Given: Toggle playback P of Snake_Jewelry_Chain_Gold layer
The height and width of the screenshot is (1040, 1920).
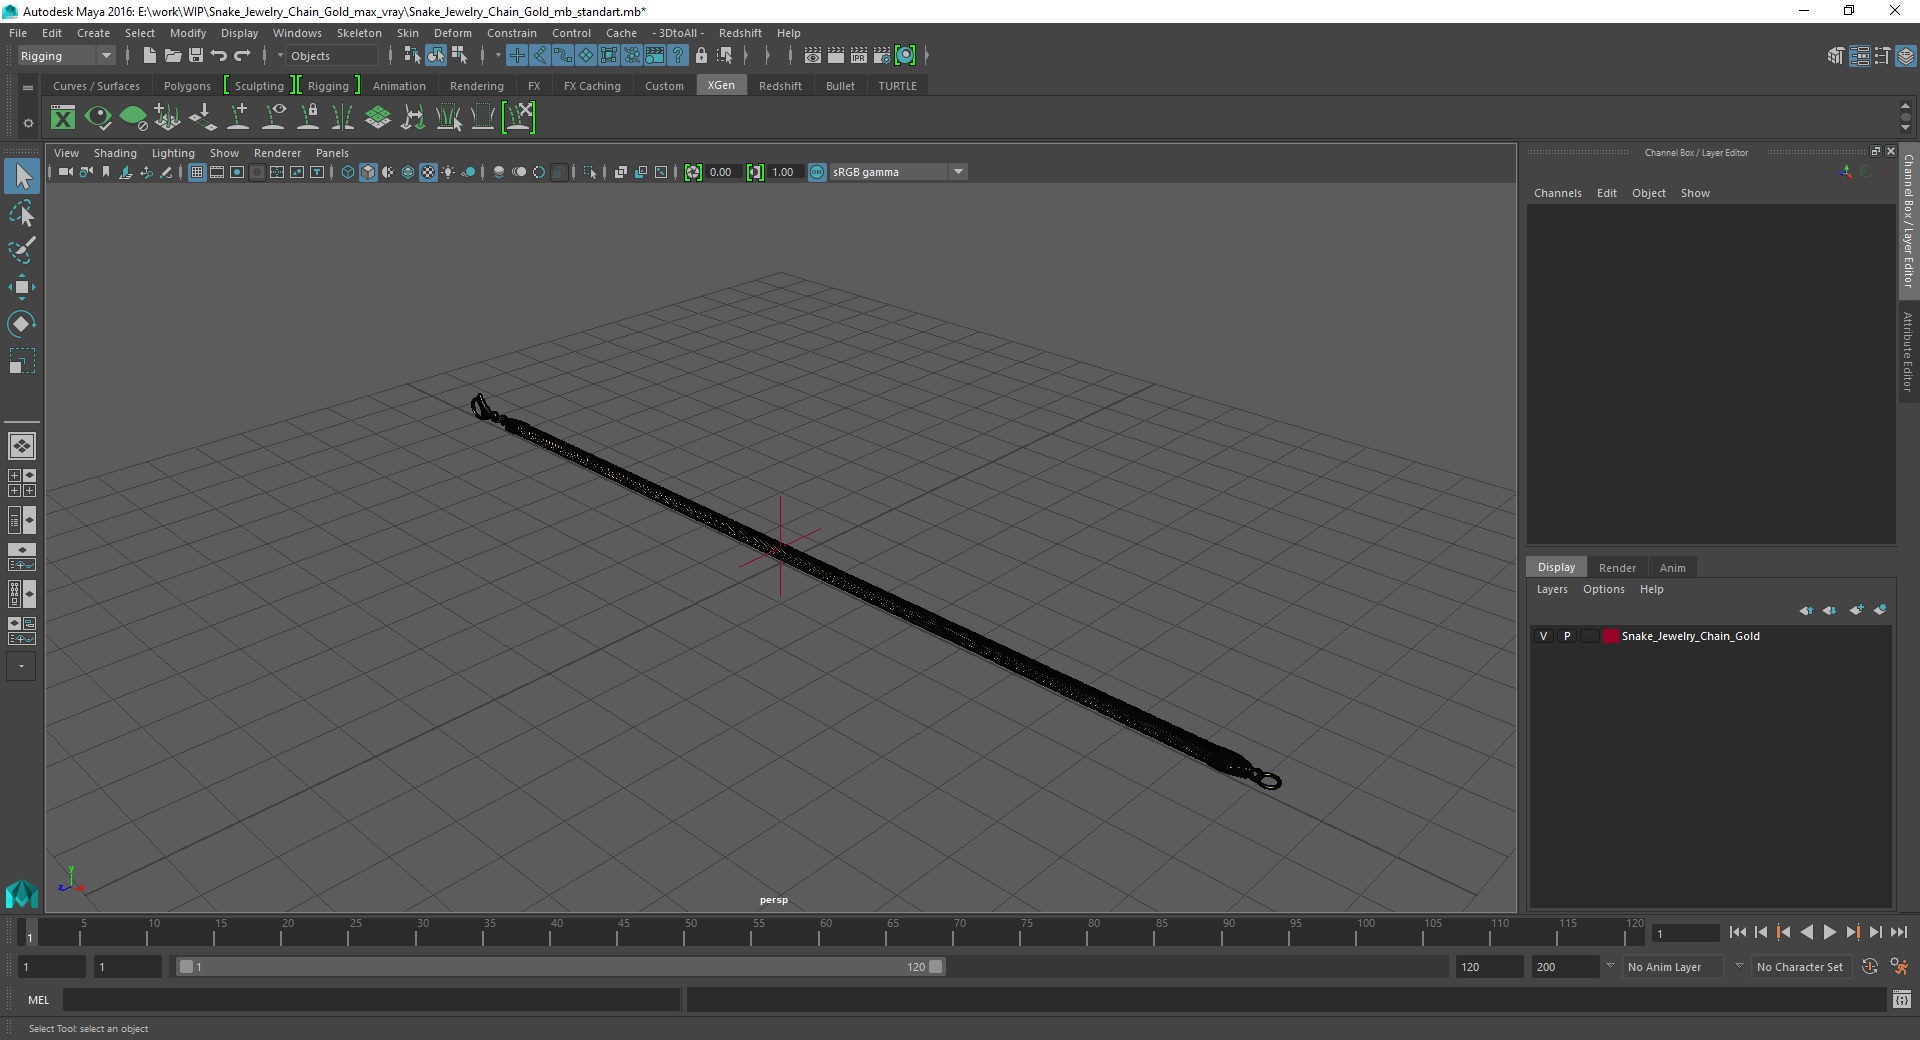Looking at the screenshot, I should (1567, 636).
